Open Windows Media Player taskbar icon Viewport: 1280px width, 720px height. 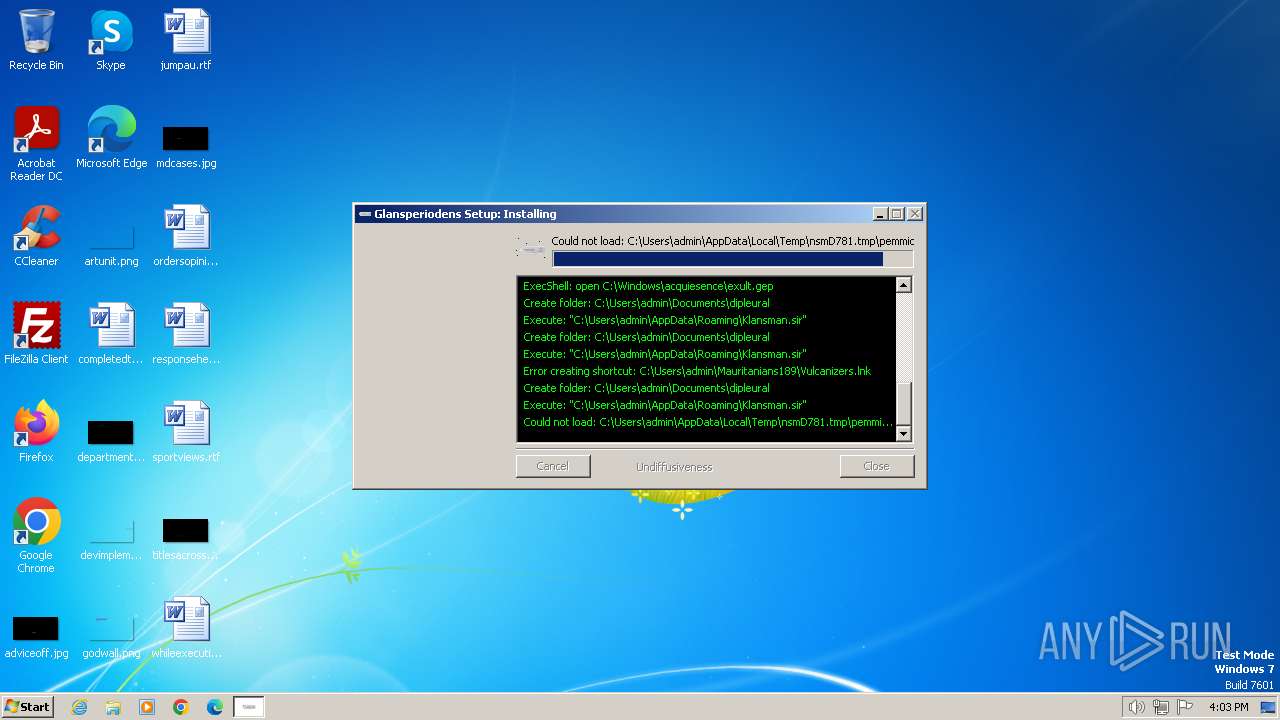tap(147, 707)
